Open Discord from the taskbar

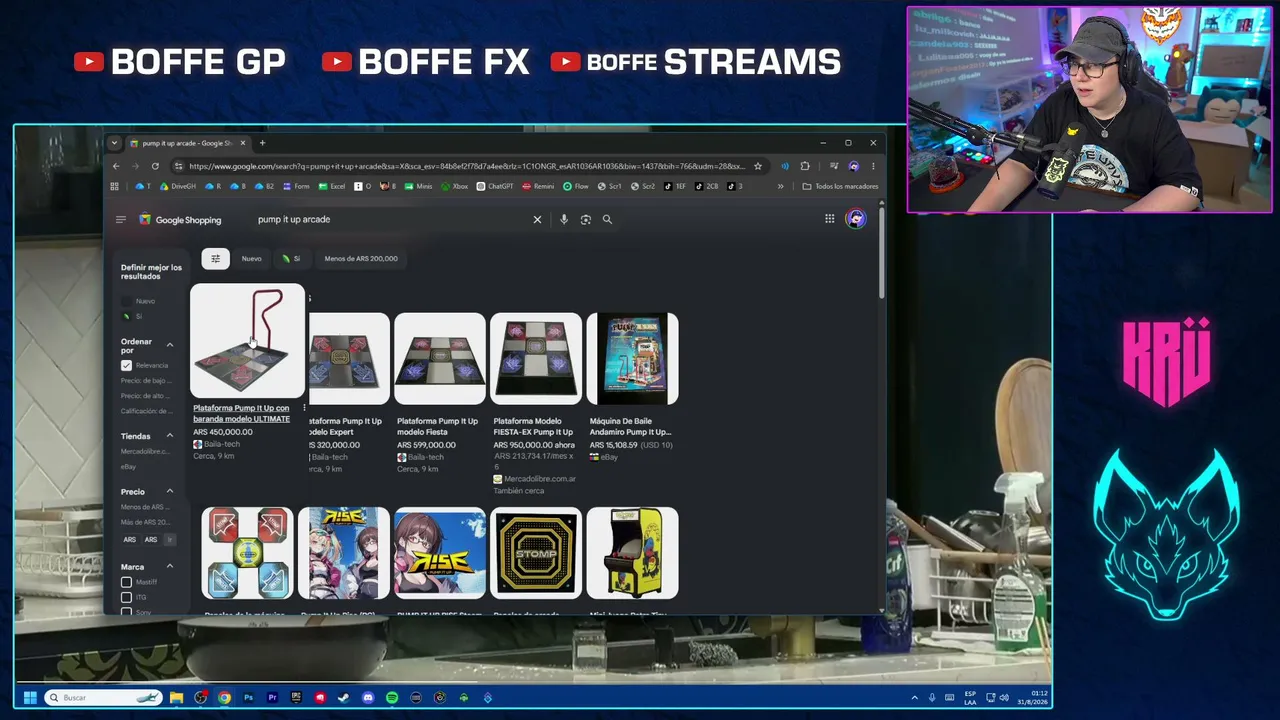click(x=368, y=697)
